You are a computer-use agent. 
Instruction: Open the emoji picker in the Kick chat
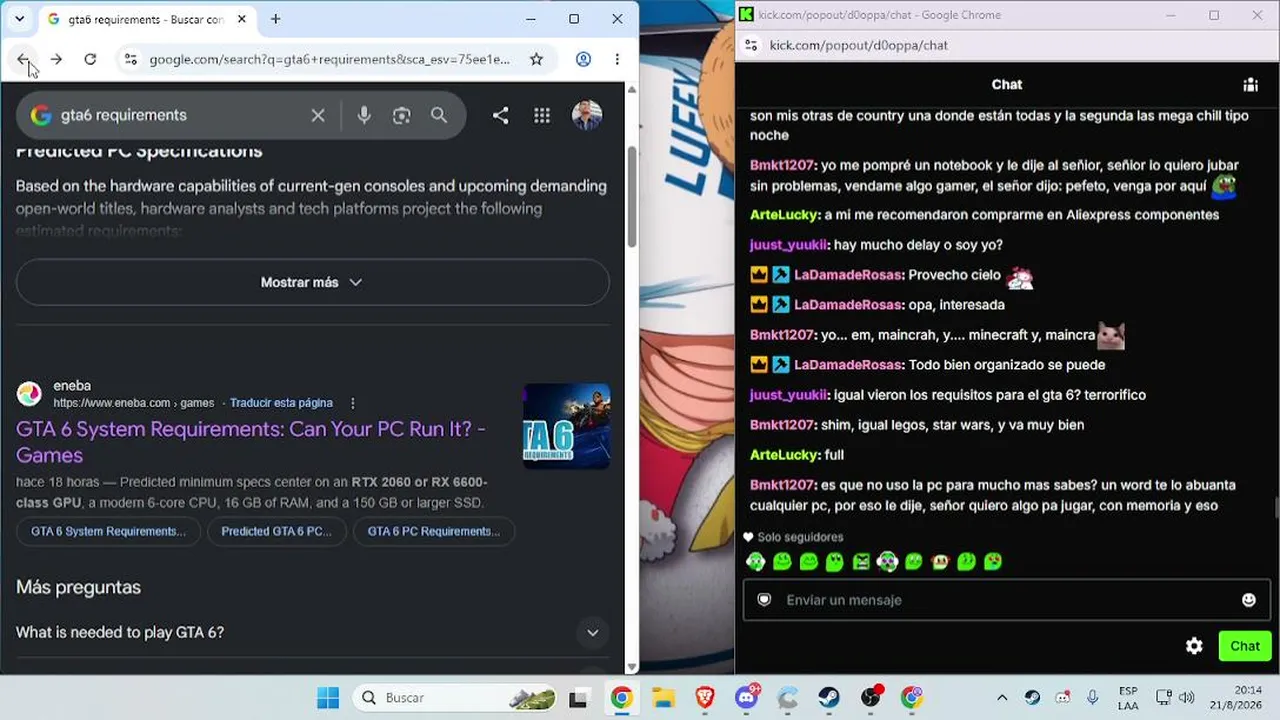pyautogui.click(x=1248, y=600)
